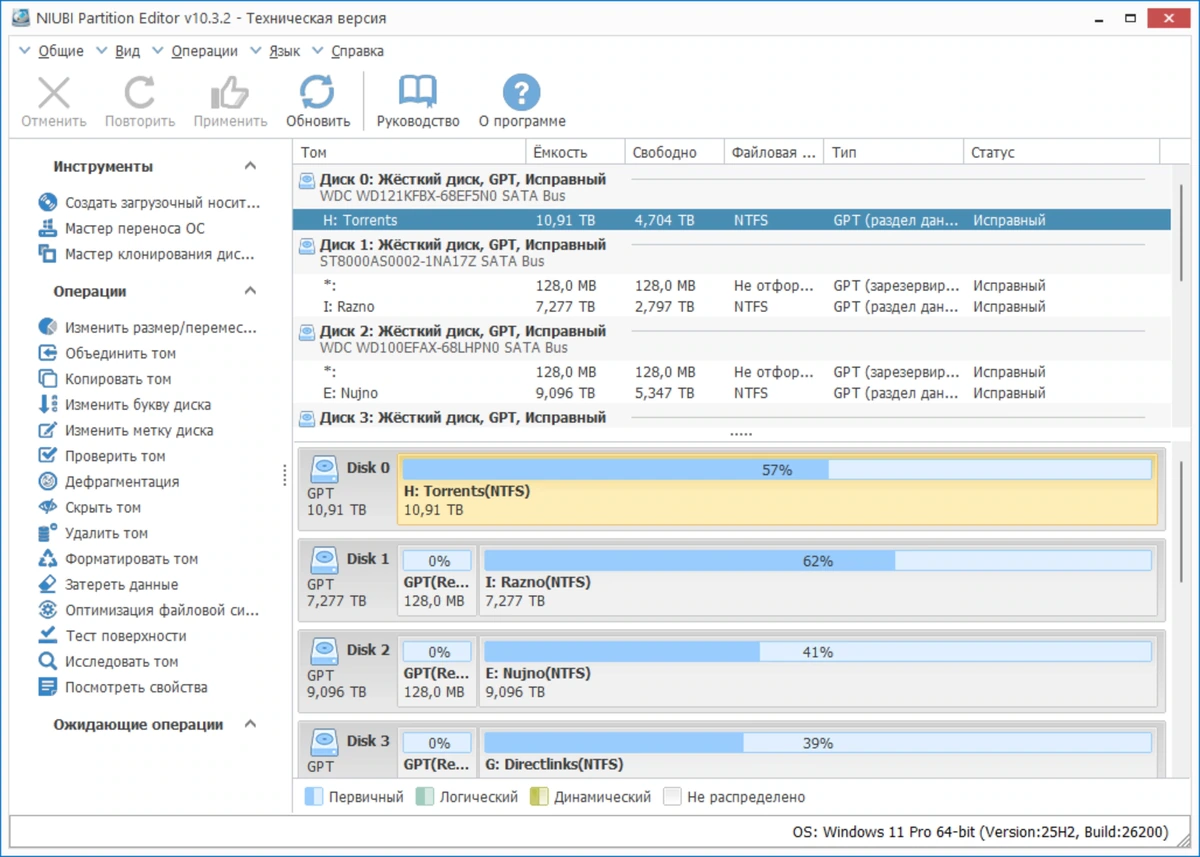Click I: Razno 62% partition bar

(818, 561)
